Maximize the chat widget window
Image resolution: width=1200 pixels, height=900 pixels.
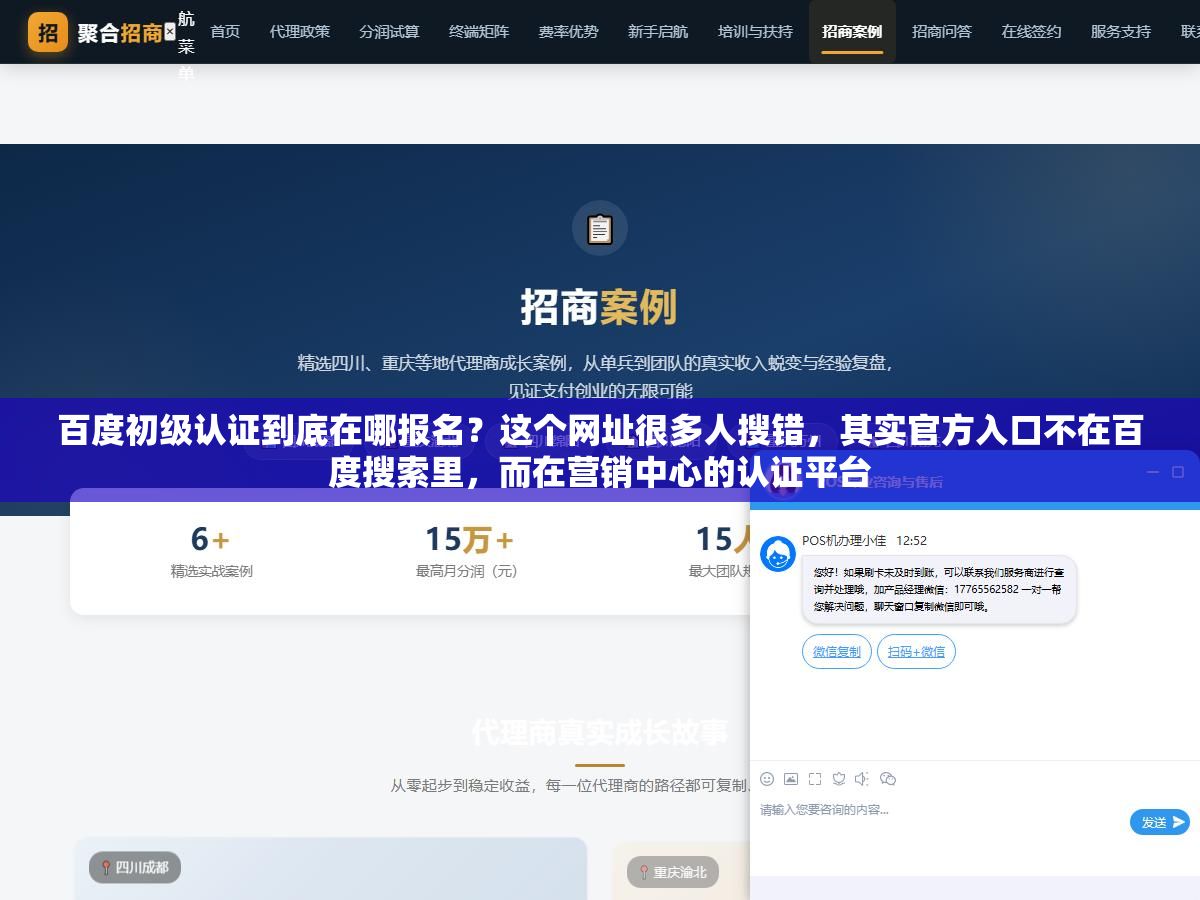[1178, 472]
